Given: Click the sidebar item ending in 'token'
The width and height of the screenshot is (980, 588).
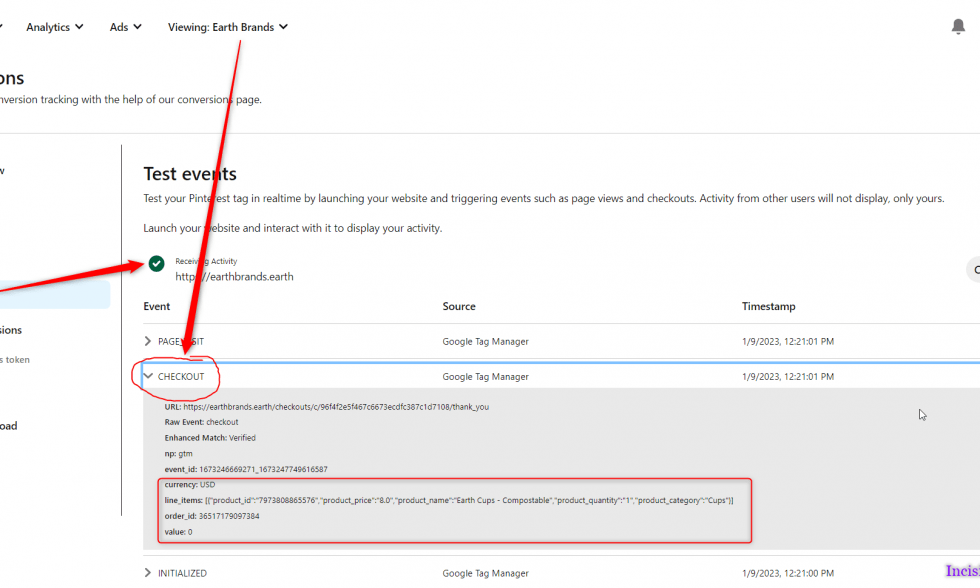Looking at the screenshot, I should (15, 360).
